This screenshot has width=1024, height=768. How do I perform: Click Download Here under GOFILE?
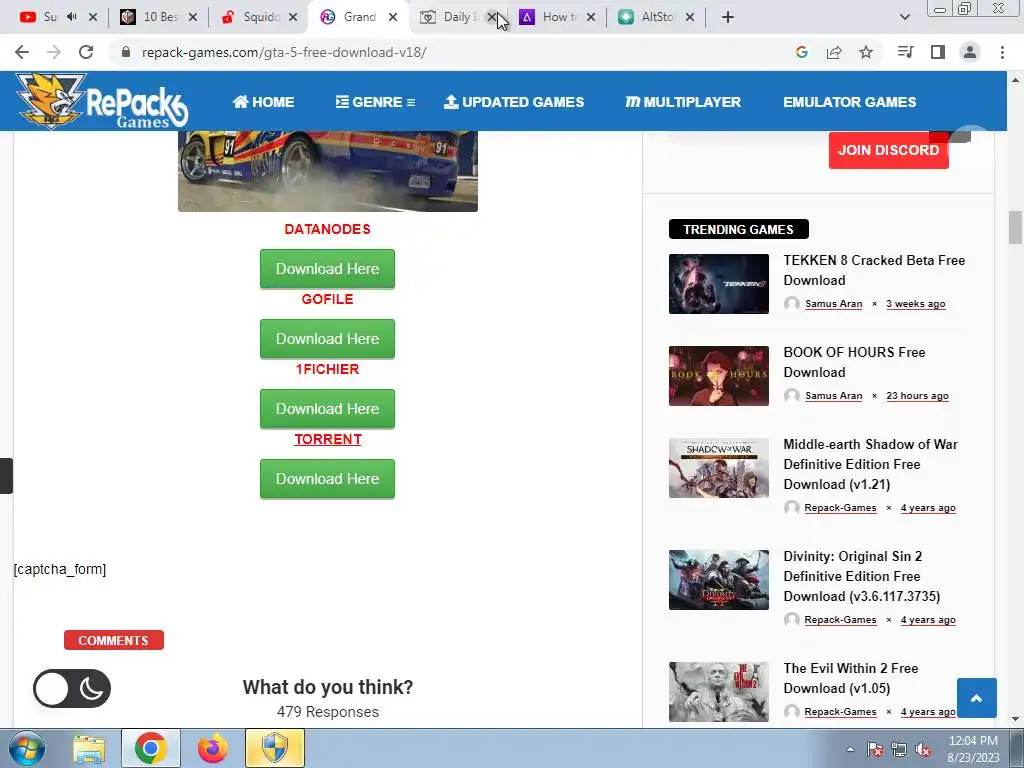tap(327, 338)
